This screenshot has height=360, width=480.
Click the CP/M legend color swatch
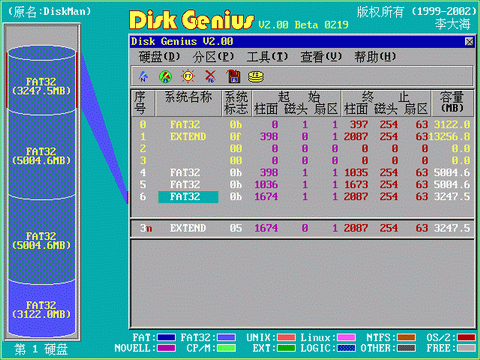[226, 348]
